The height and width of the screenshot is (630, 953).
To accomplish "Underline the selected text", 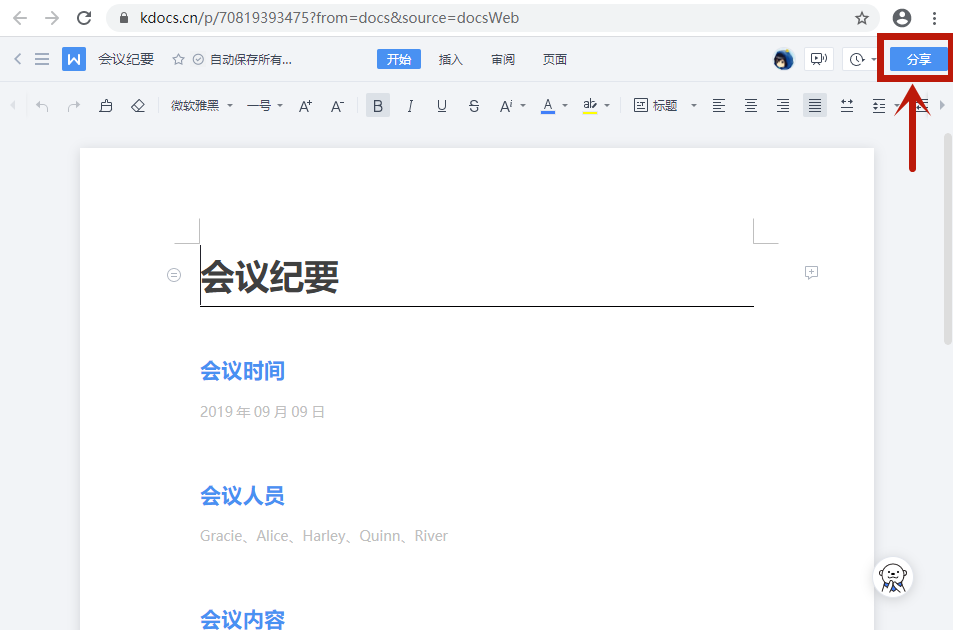I will 441,105.
